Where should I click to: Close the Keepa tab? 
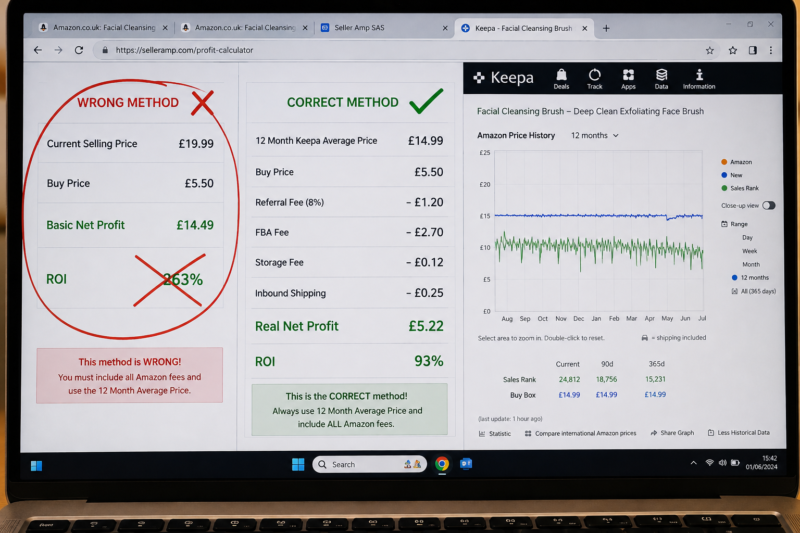point(585,28)
